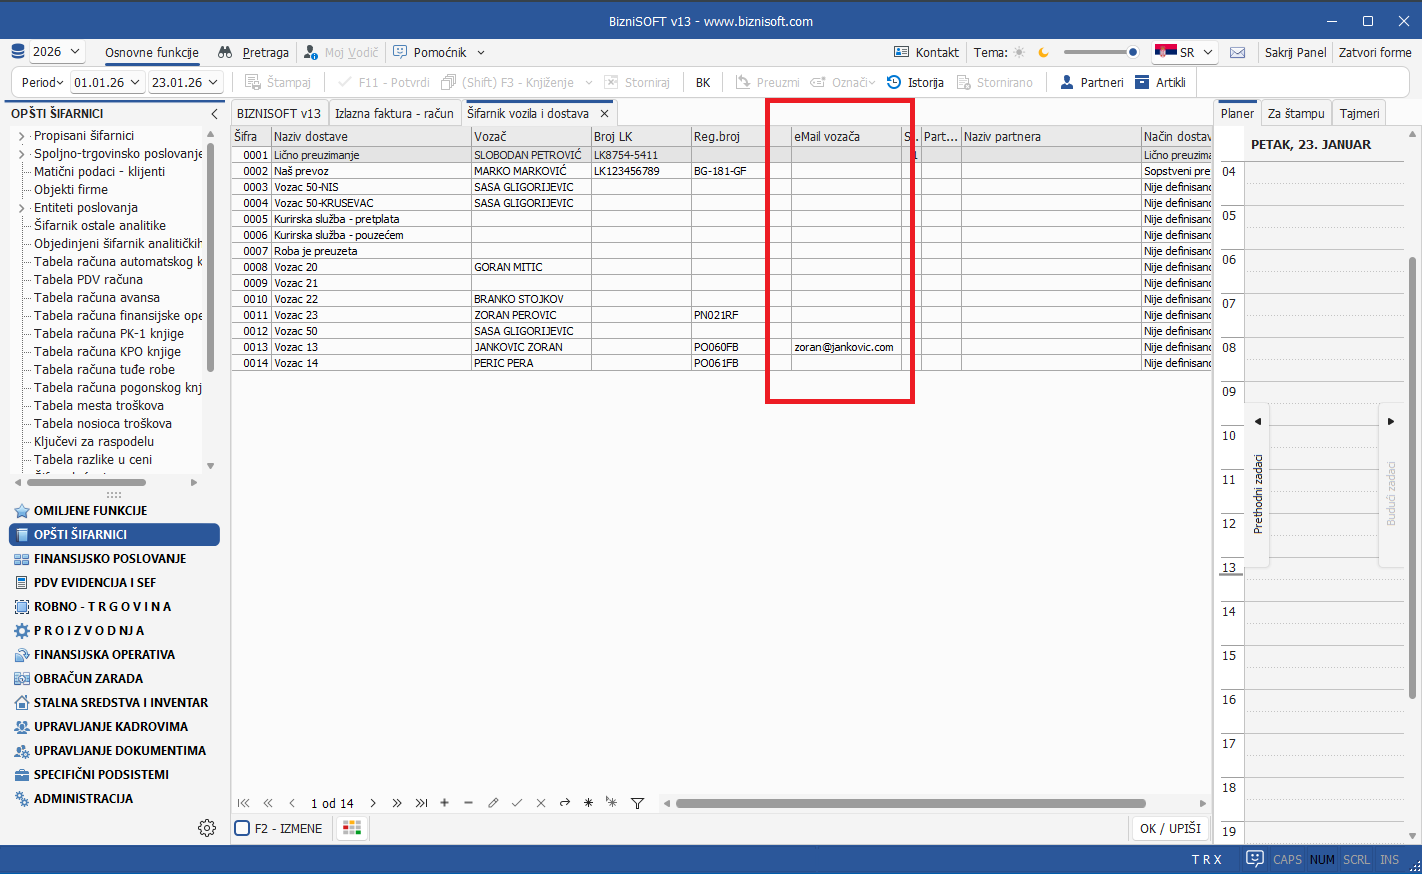Screen dimensions: 1422x874
Task: Open the Tajmeri tab
Action: 1359,114
